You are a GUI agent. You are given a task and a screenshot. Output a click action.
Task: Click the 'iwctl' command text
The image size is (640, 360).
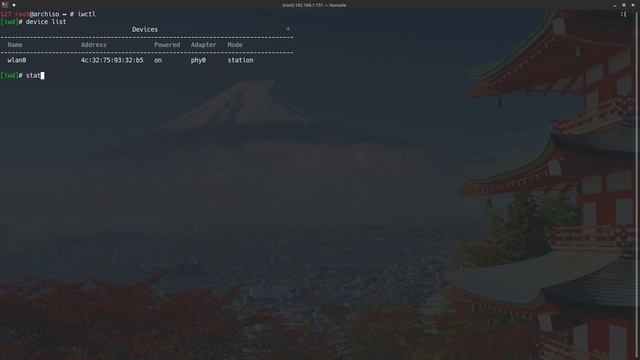pyautogui.click(x=87, y=14)
